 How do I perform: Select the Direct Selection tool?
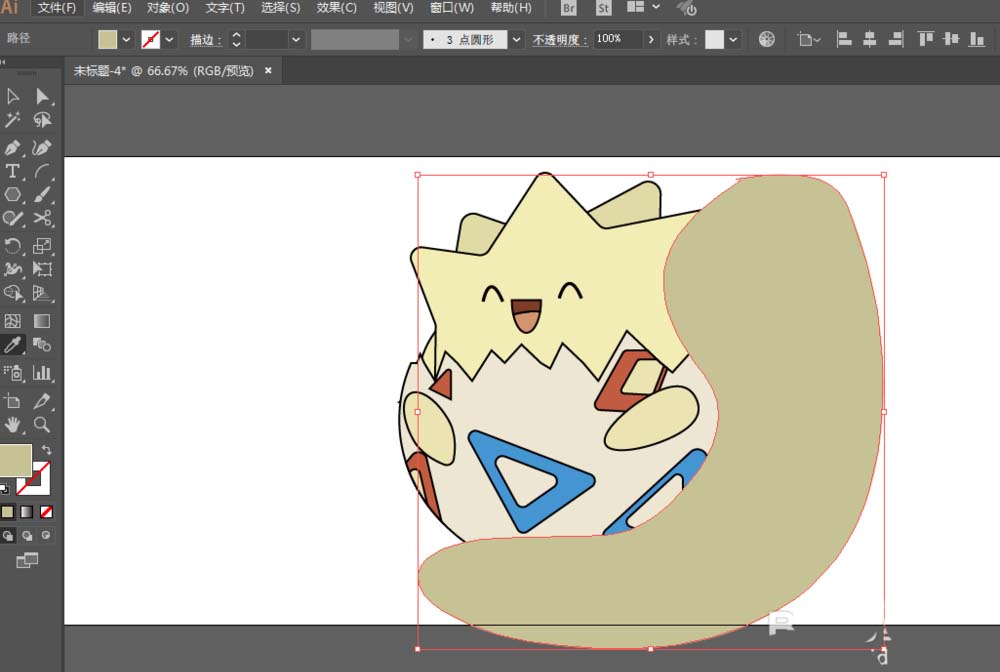click(x=42, y=96)
